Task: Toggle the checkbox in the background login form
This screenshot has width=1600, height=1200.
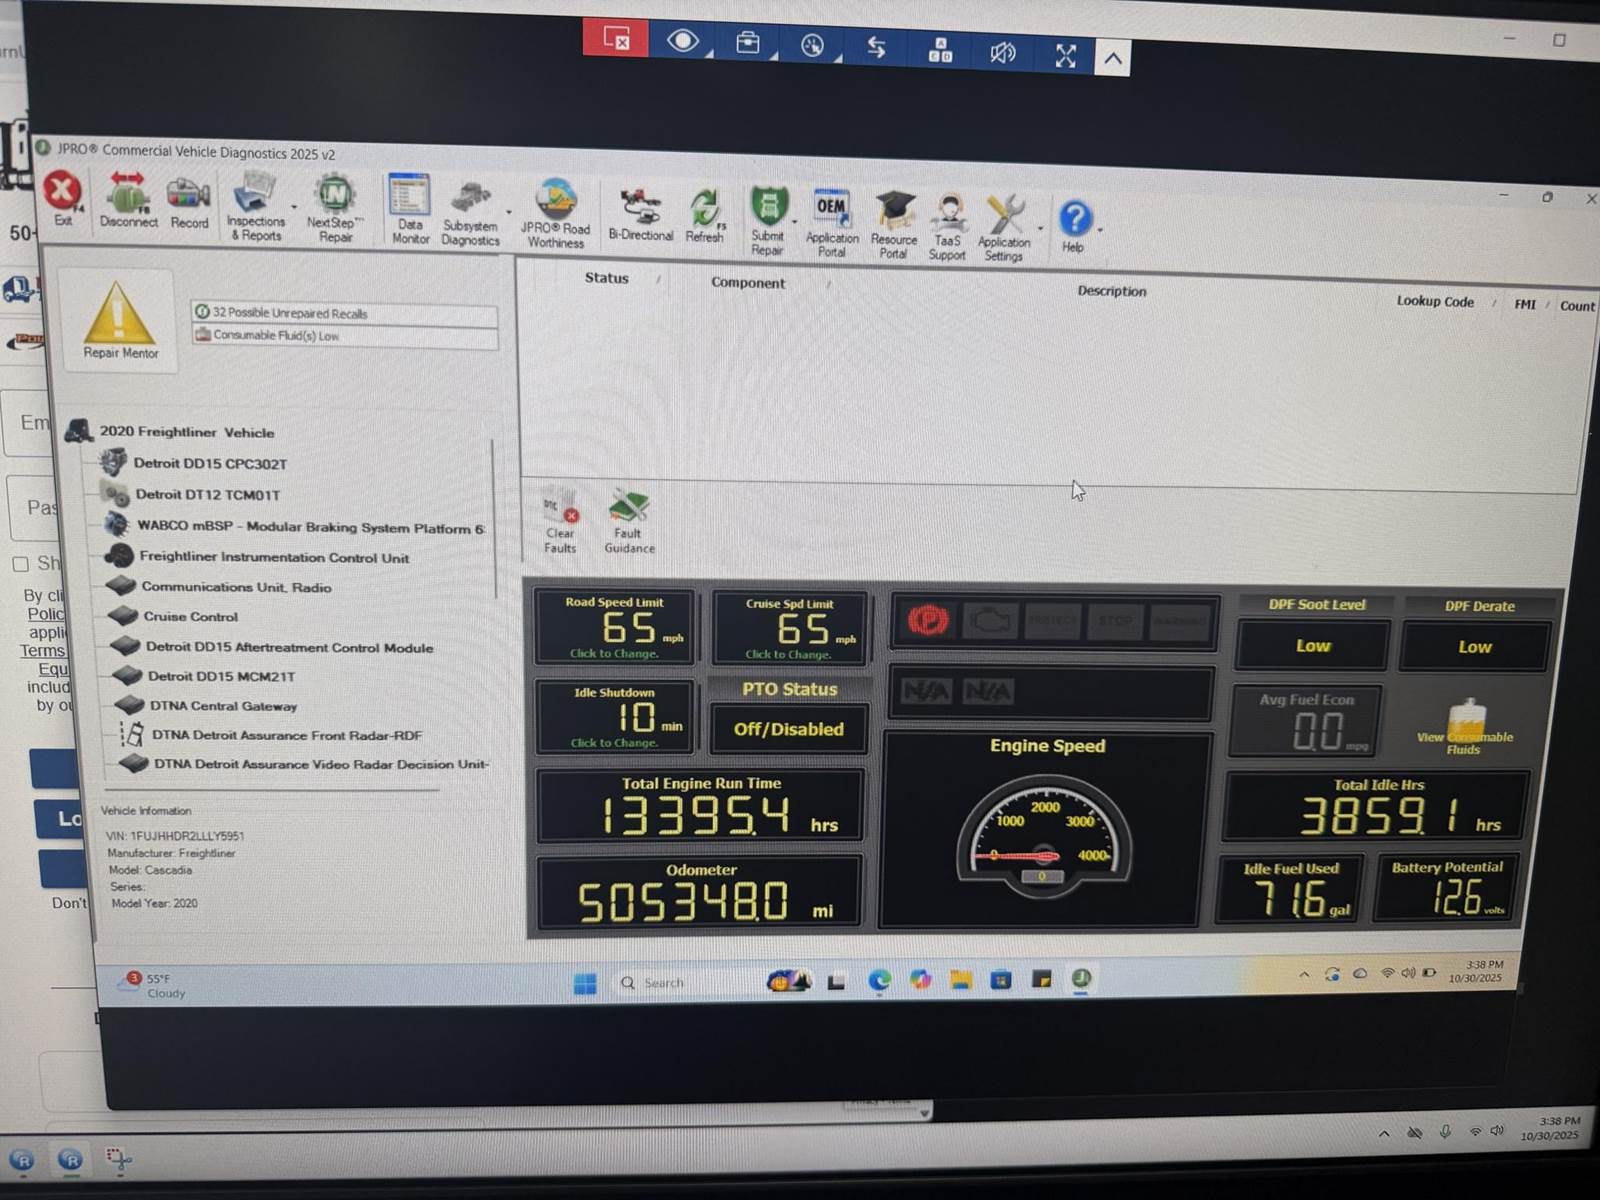Action: coord(20,564)
